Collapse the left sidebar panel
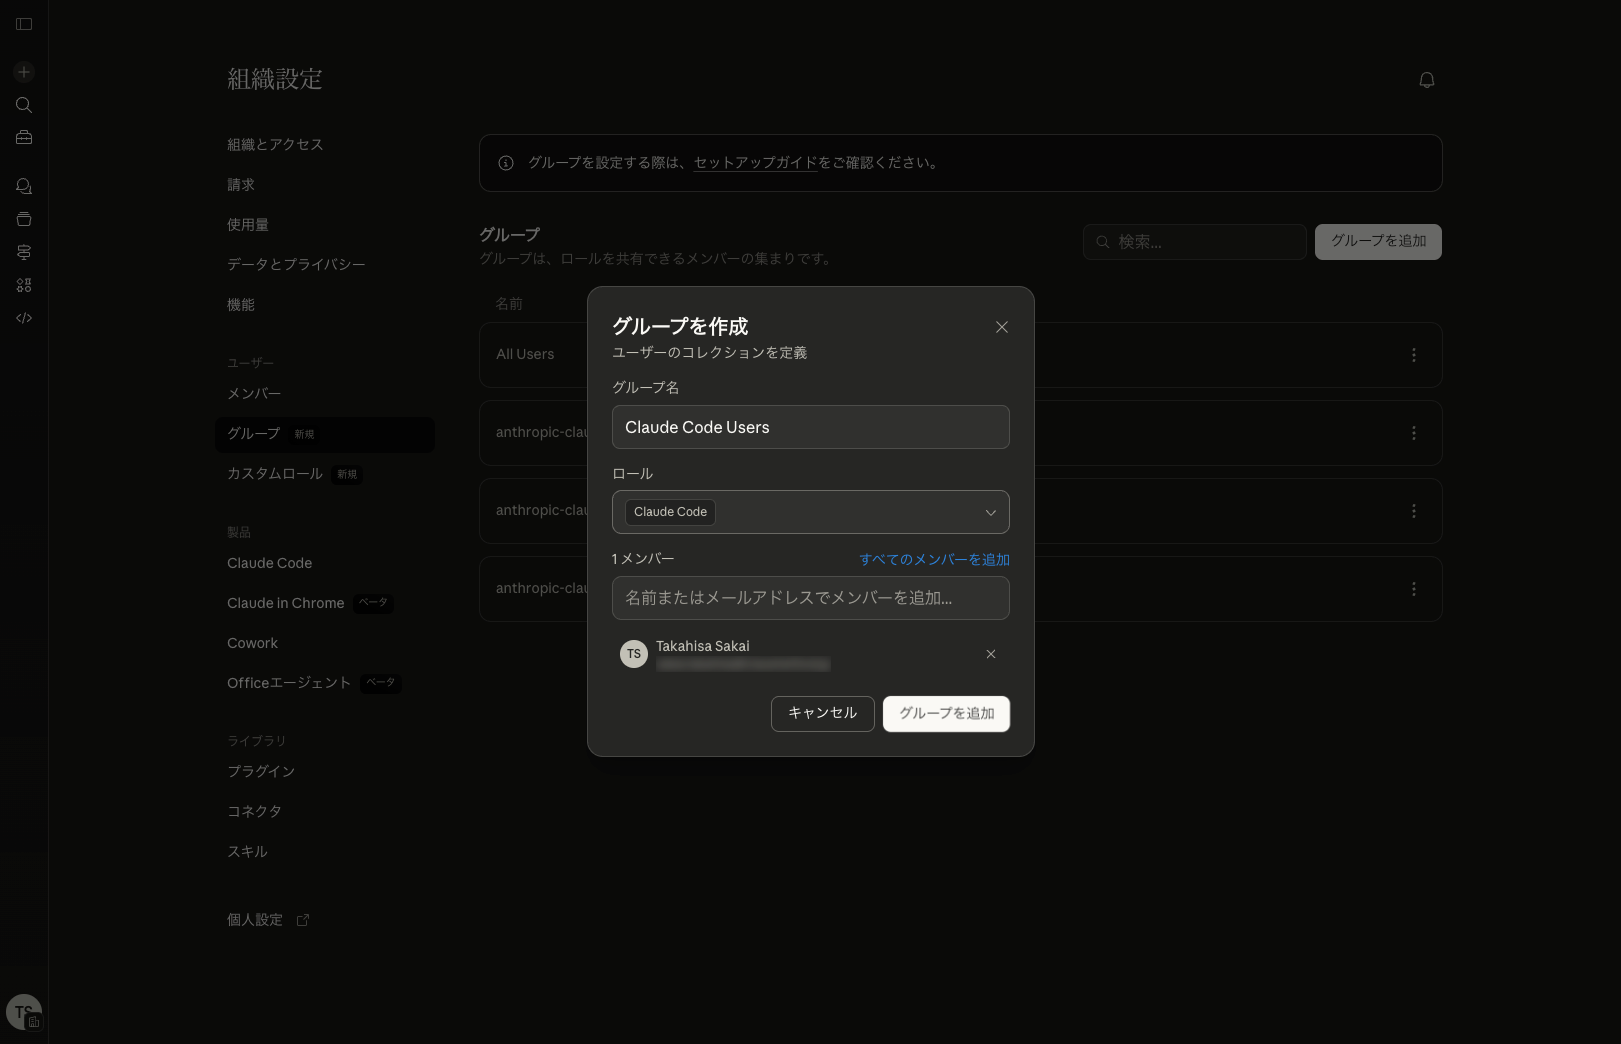The height and width of the screenshot is (1044, 1621). (24, 24)
